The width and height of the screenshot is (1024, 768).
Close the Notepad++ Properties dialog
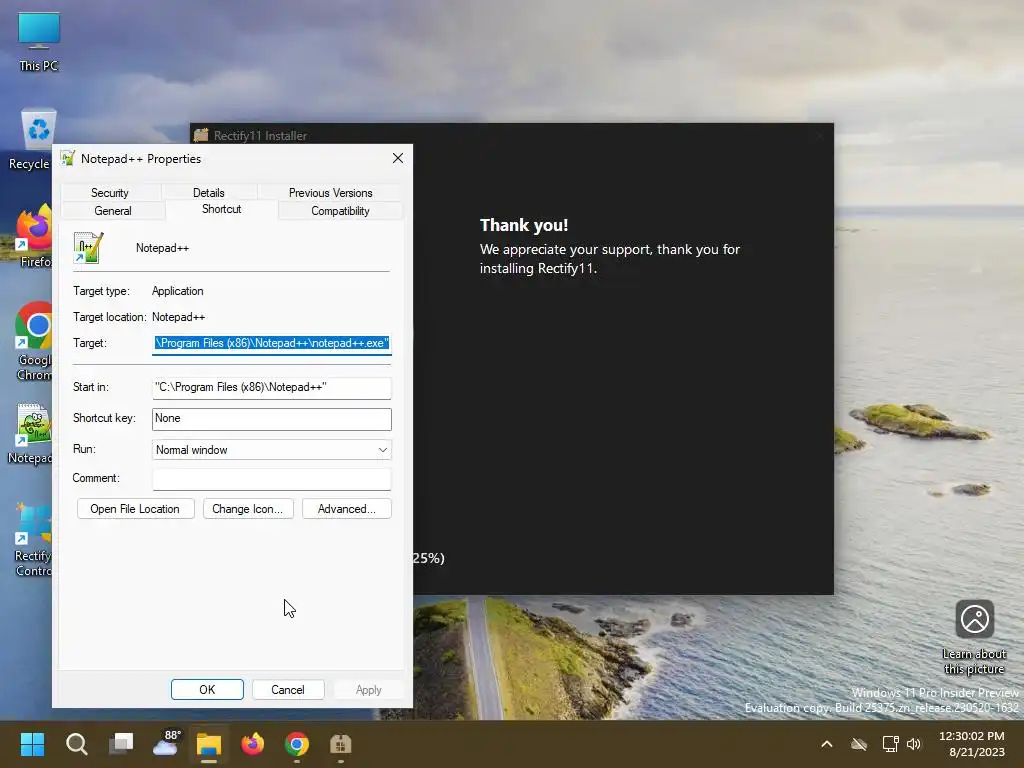[x=398, y=159]
